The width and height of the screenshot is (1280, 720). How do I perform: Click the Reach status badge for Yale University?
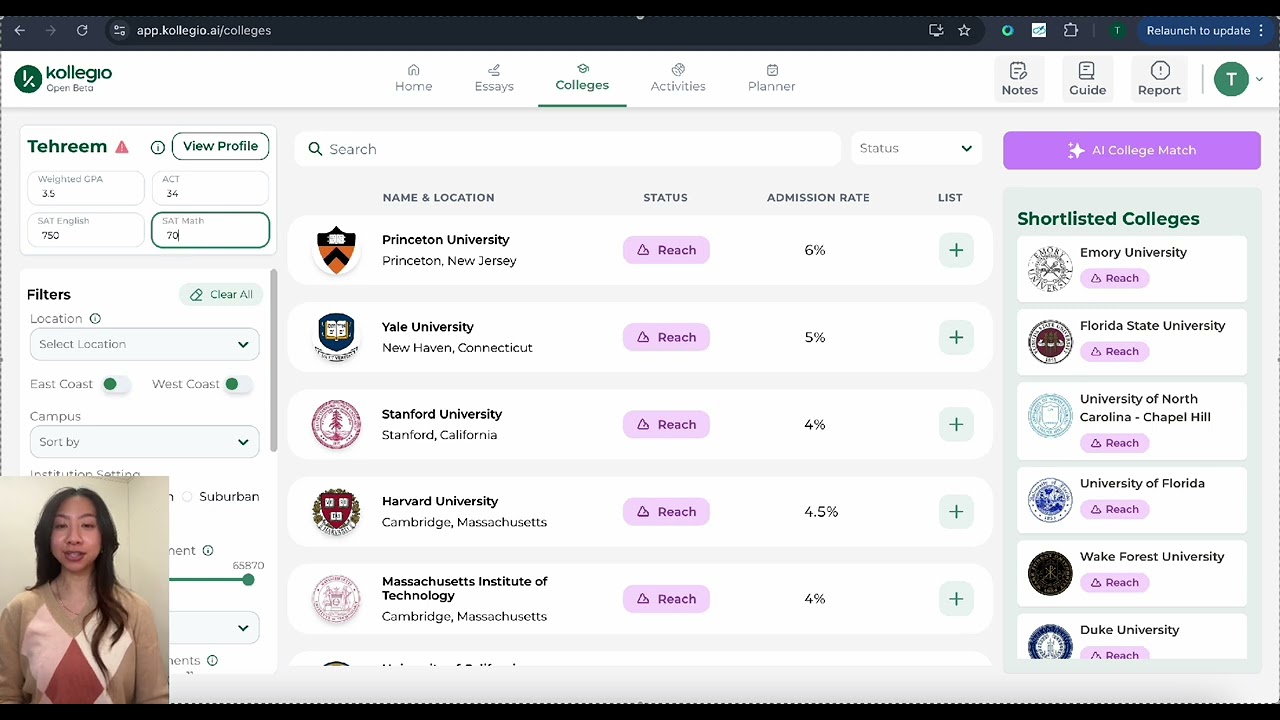666,337
